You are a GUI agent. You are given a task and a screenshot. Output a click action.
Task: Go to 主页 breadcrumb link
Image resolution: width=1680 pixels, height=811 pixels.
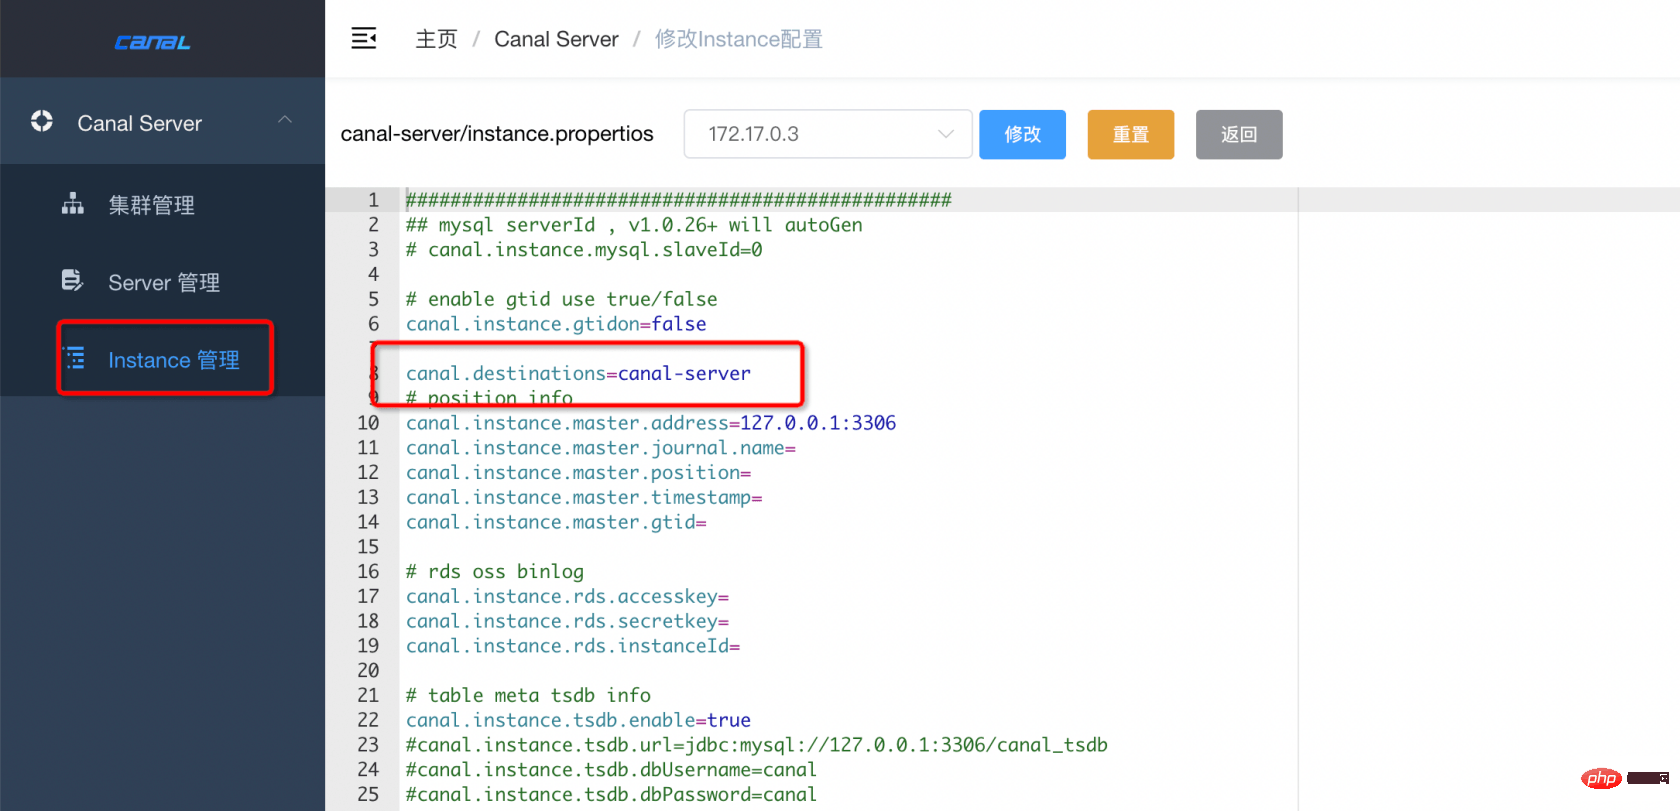coord(436,39)
